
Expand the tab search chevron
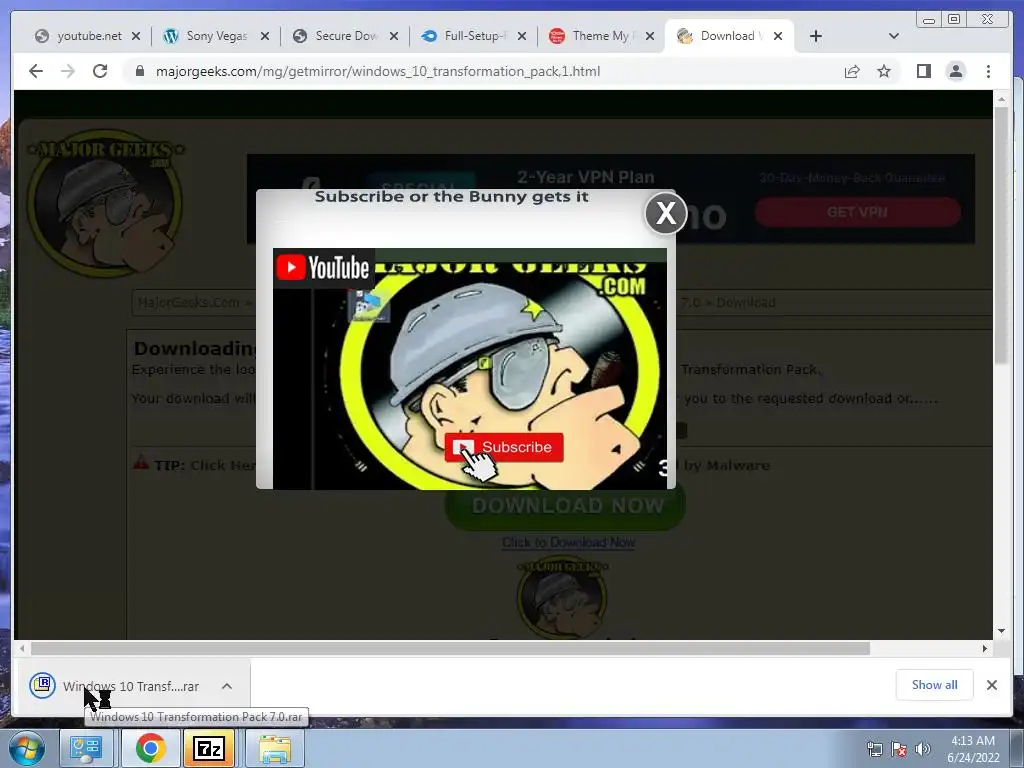point(894,36)
